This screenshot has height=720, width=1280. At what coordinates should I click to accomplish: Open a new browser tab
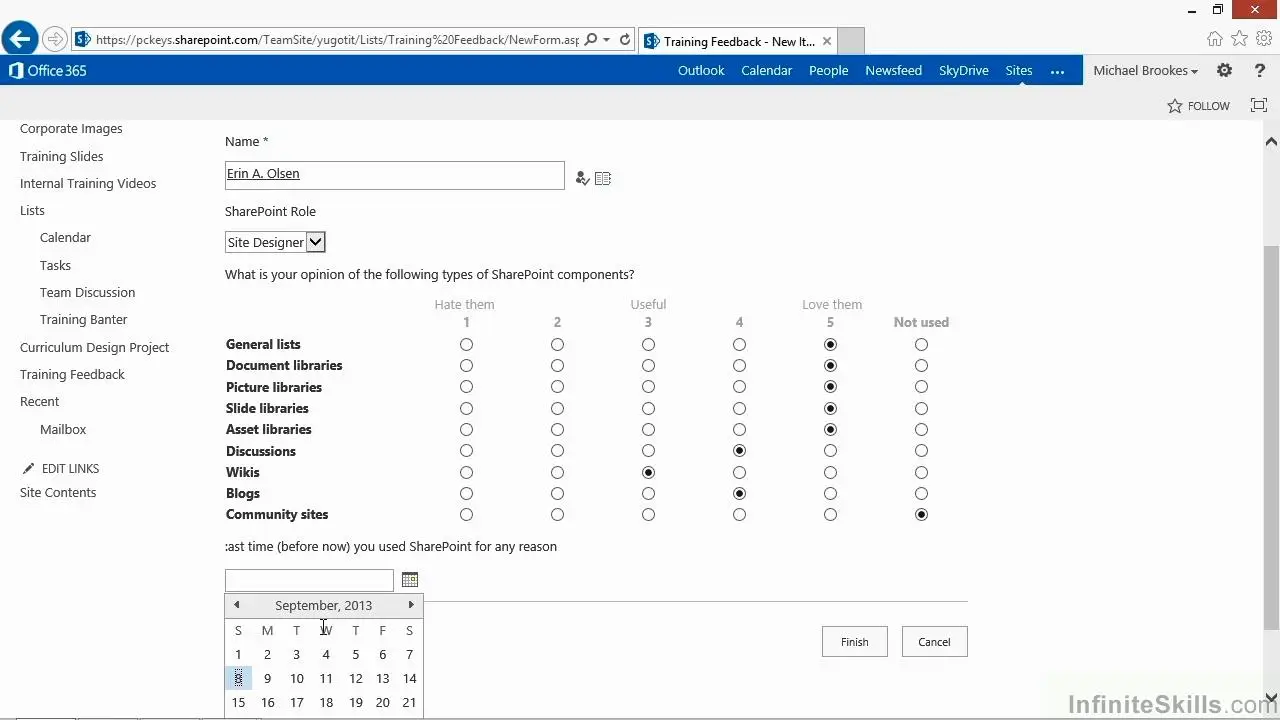pyautogui.click(x=850, y=41)
